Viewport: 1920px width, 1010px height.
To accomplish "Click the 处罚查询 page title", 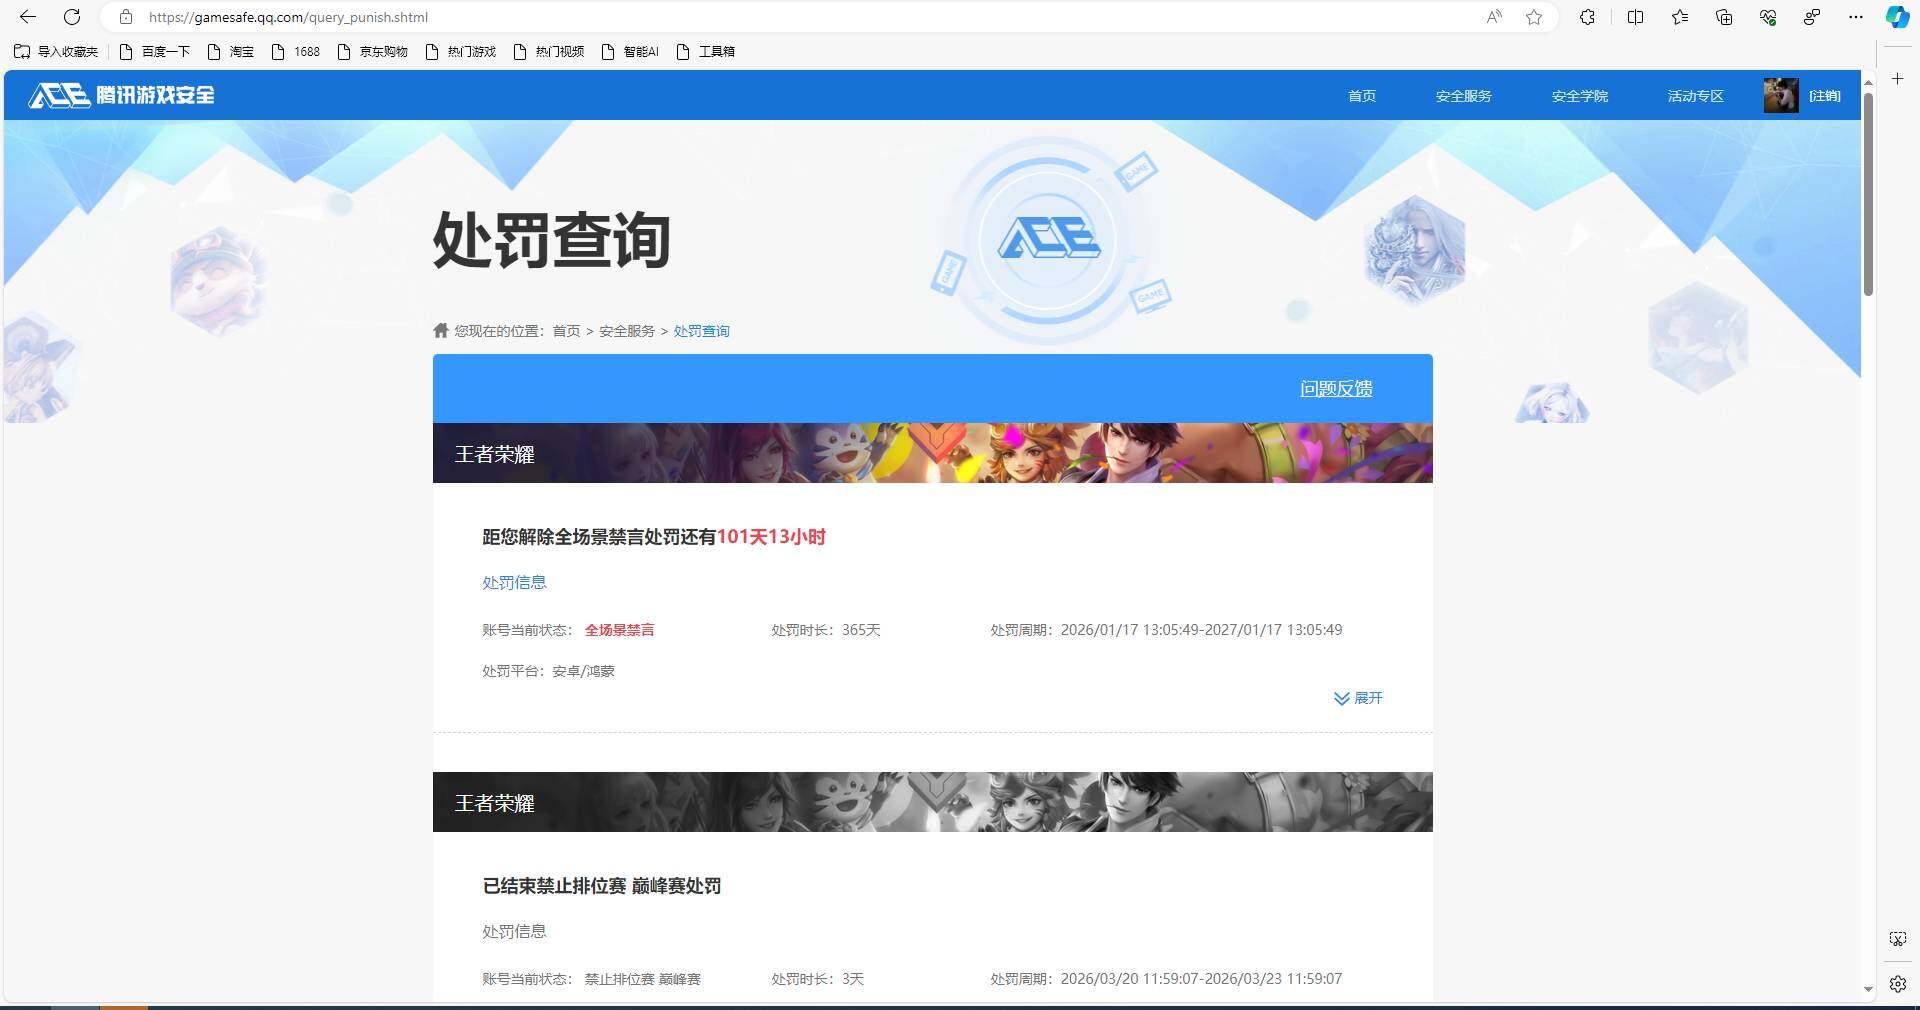I will pos(551,240).
